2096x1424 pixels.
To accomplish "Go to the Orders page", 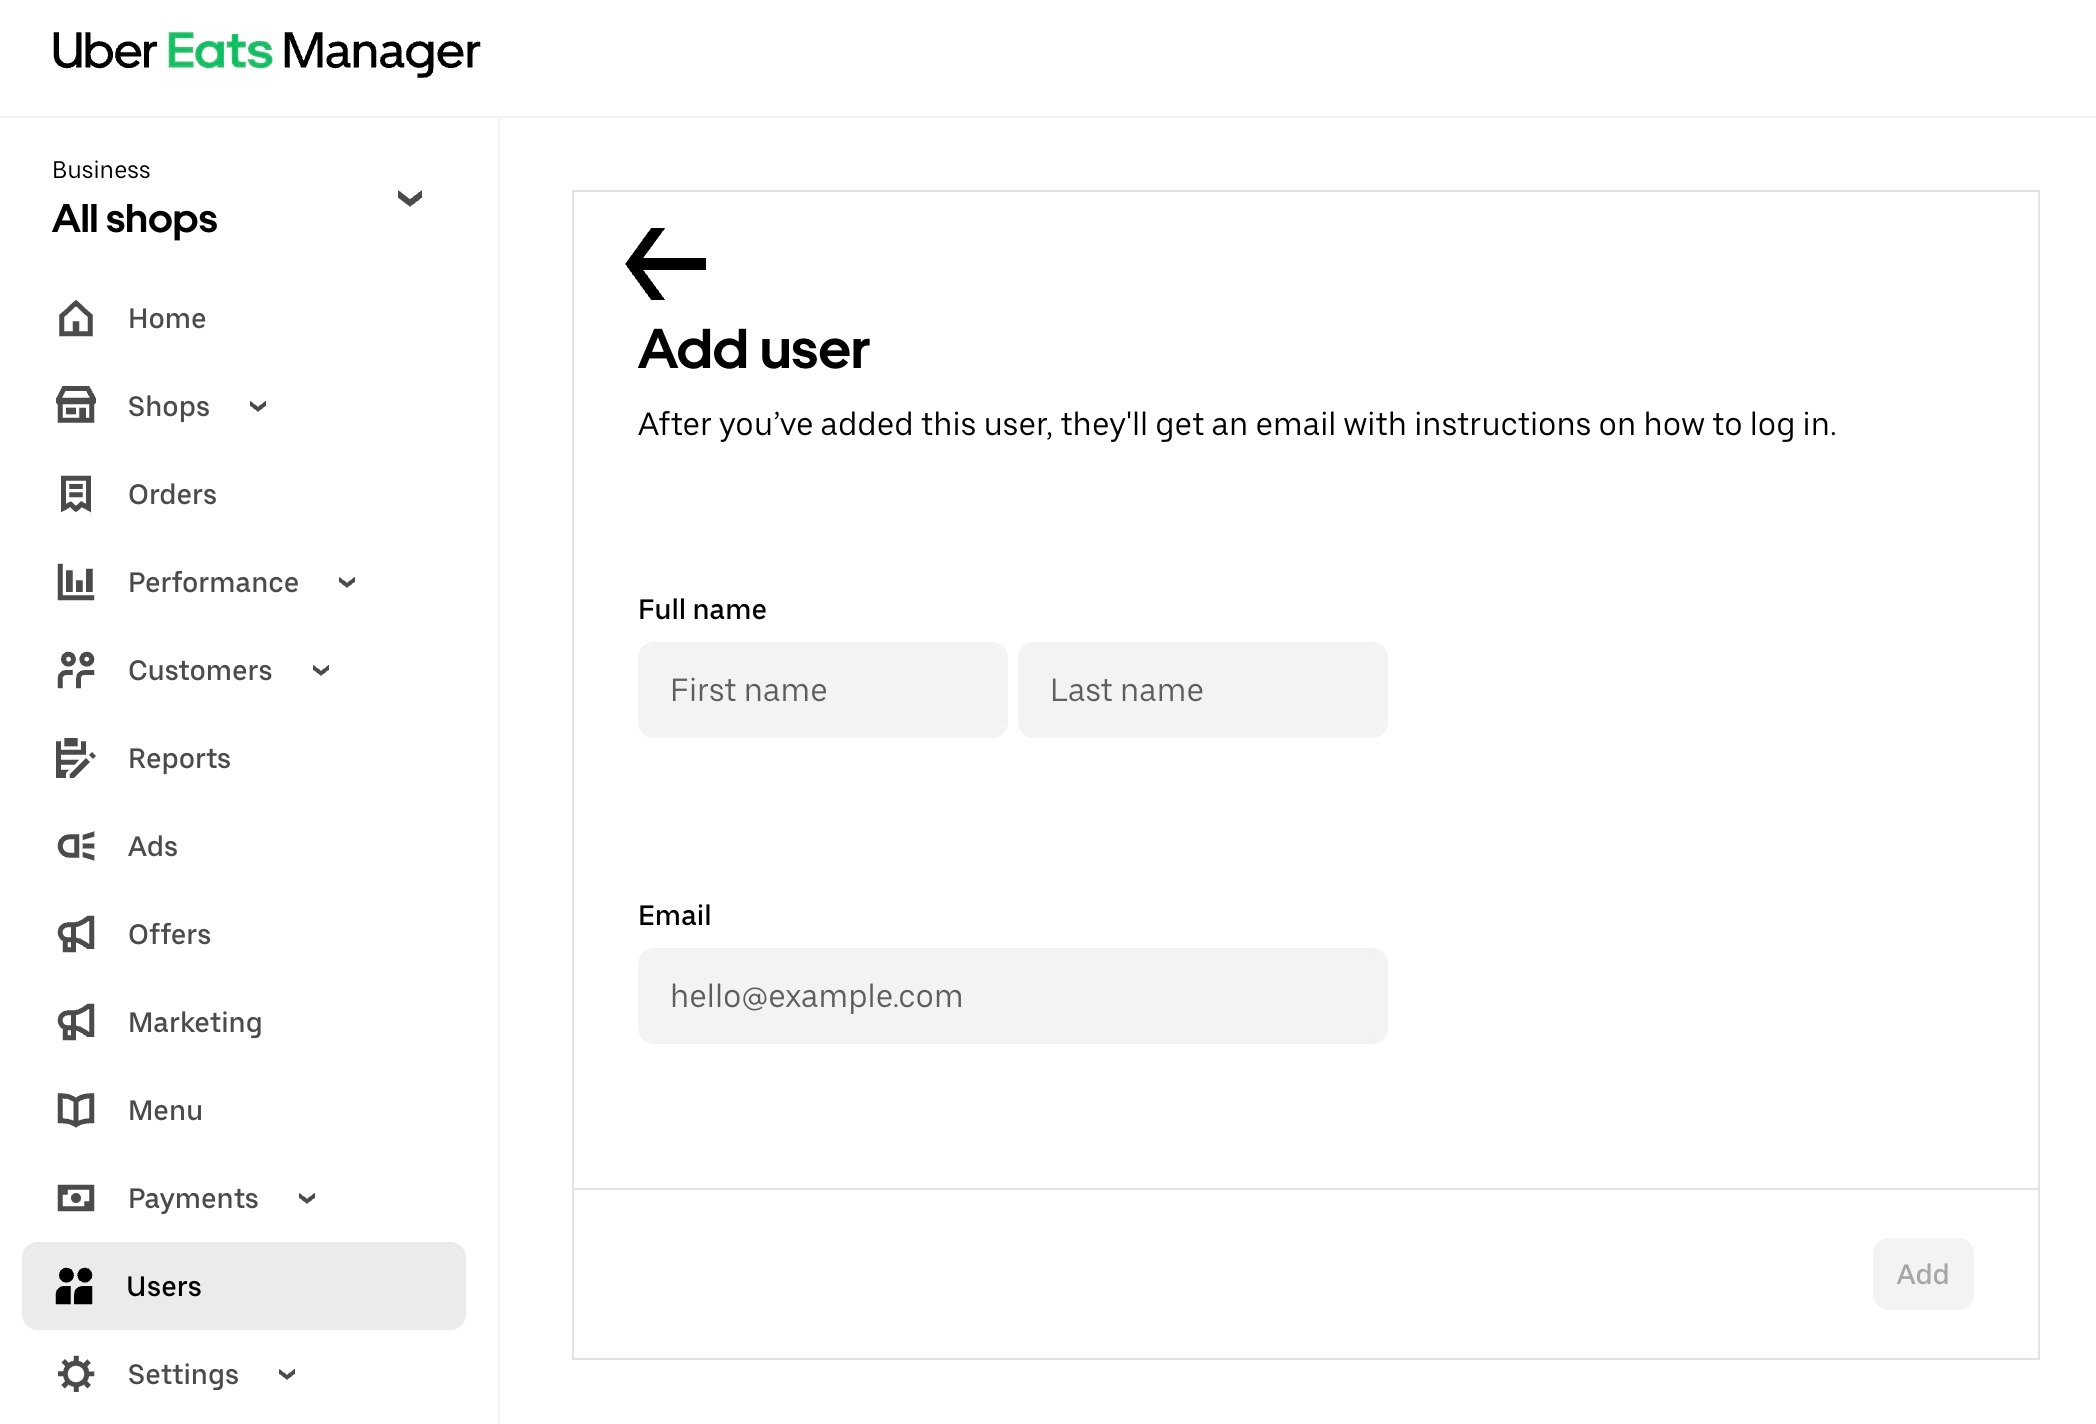I will coord(172,494).
